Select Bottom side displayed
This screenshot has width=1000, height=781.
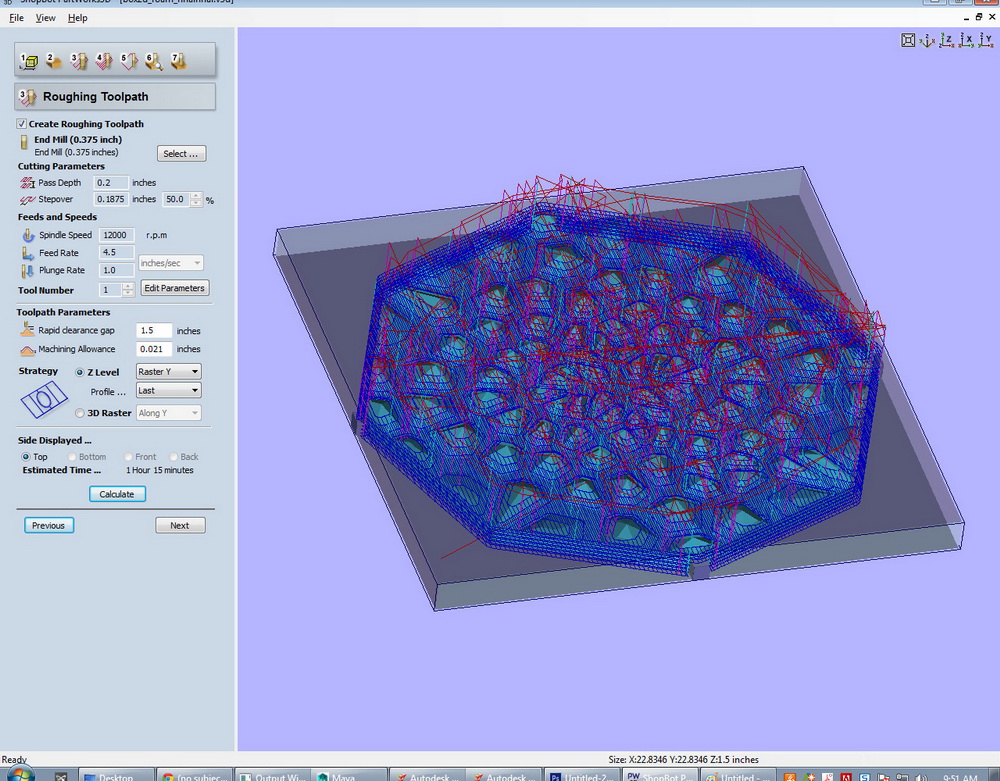(72, 456)
